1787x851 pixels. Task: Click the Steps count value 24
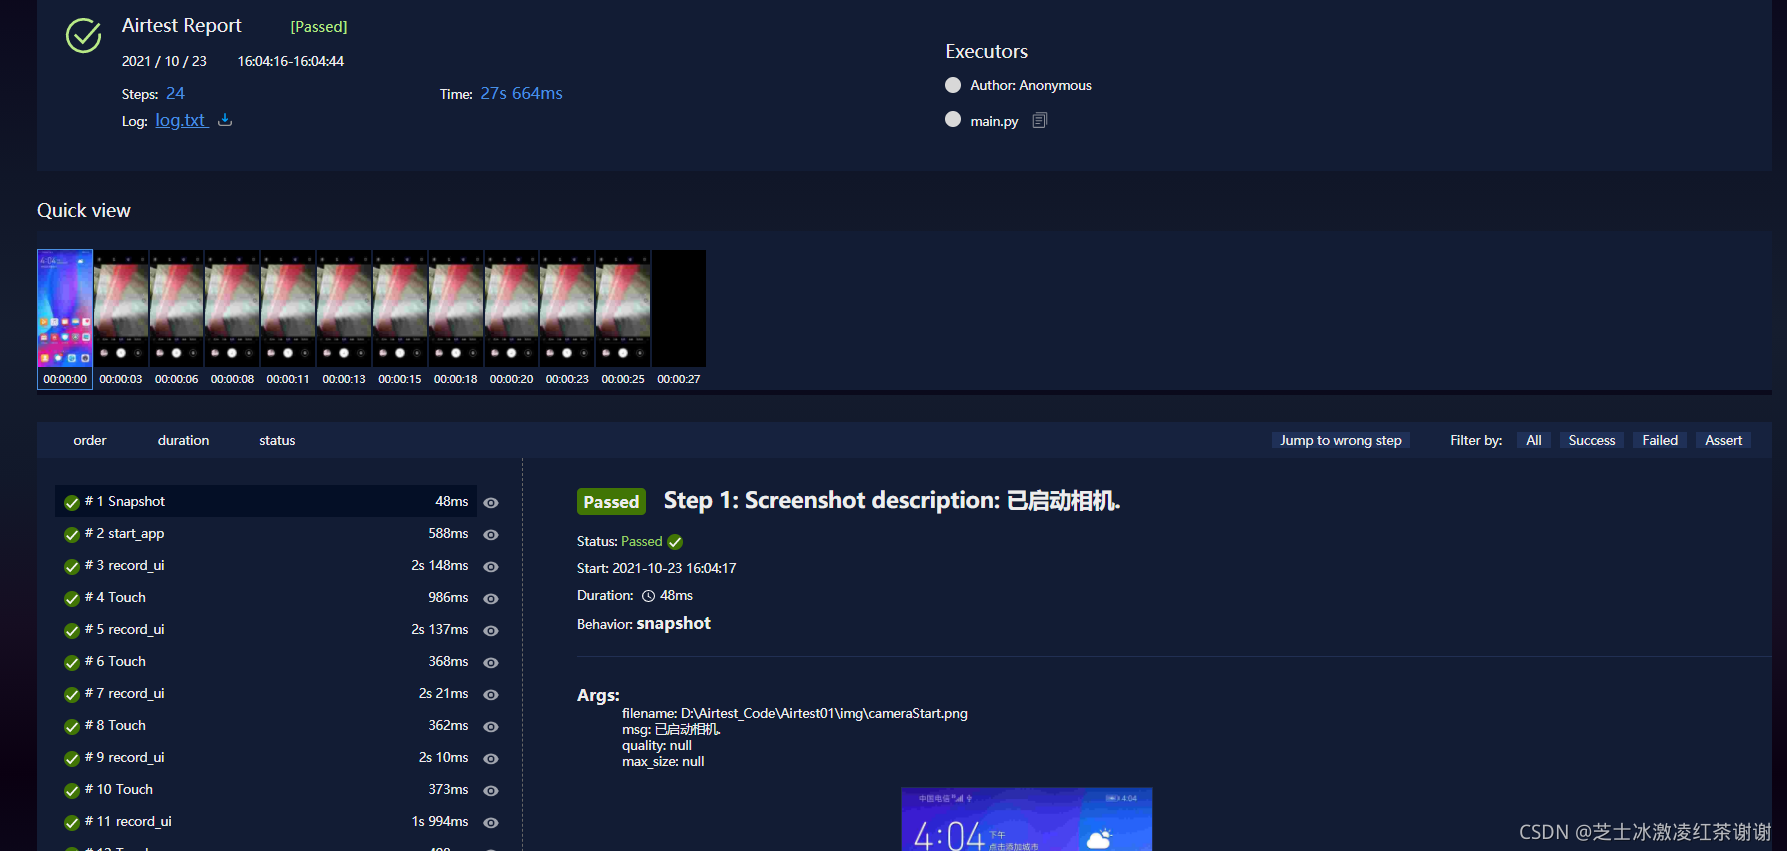pos(175,93)
